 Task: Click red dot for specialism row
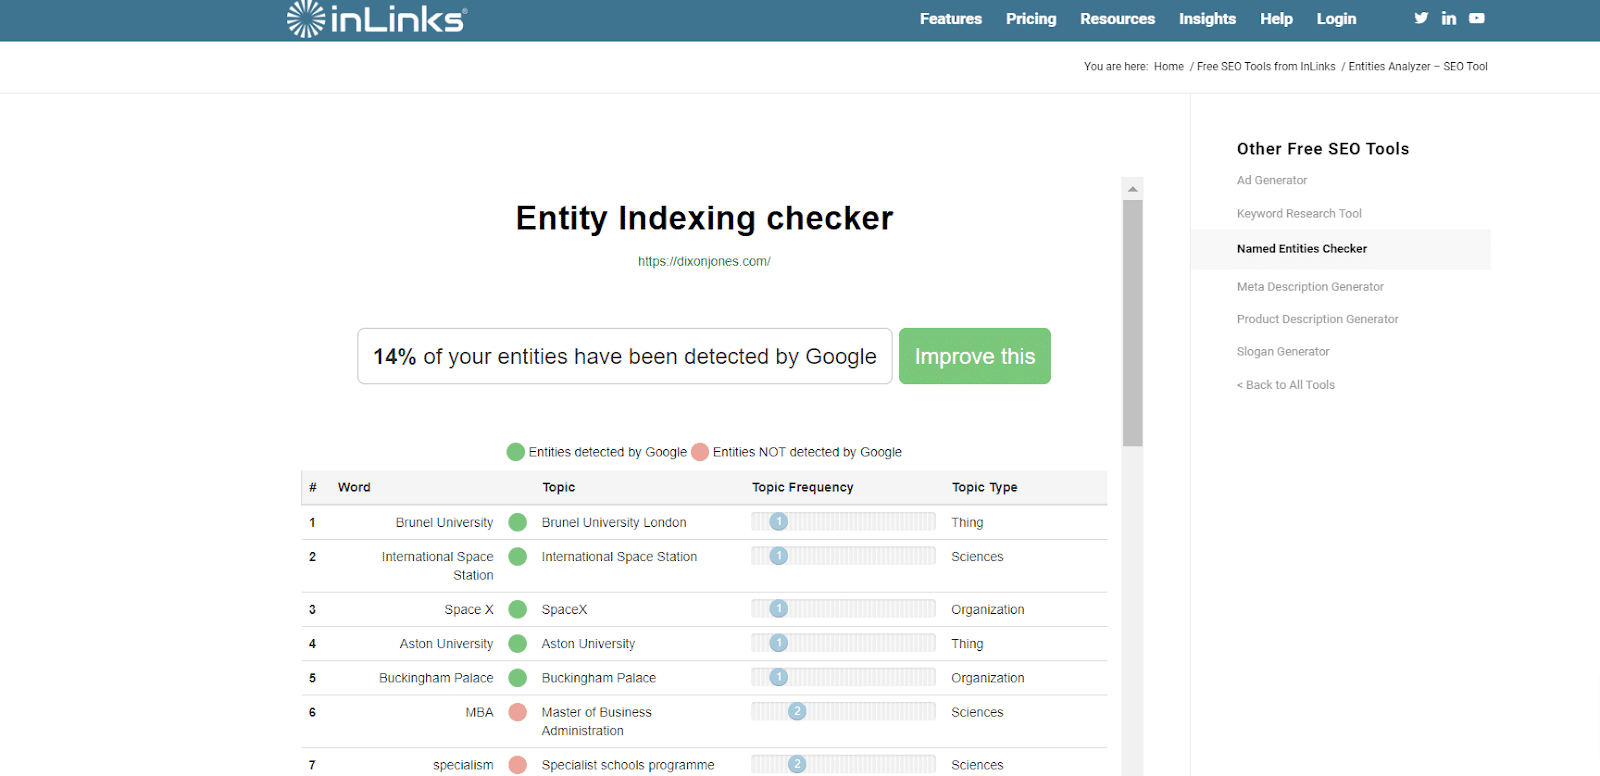(518, 764)
